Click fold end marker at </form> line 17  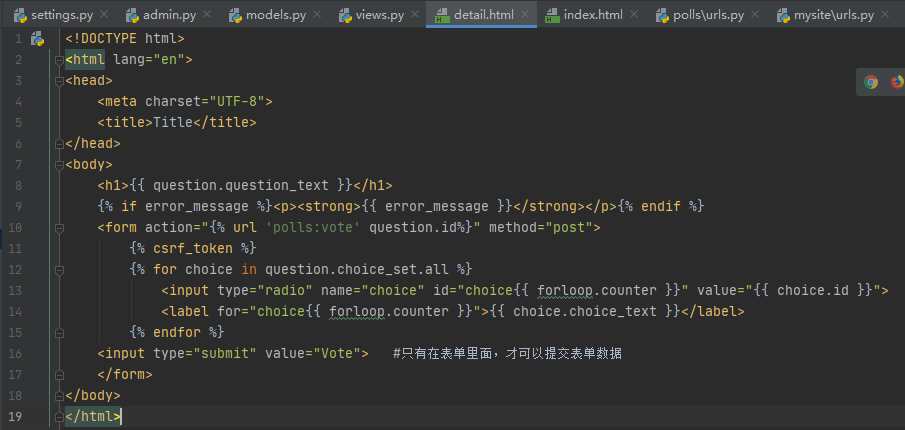[58, 375]
